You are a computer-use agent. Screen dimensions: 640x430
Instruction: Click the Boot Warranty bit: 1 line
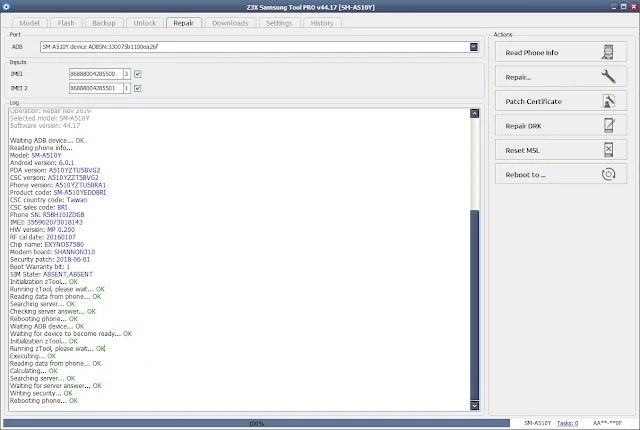coord(40,267)
